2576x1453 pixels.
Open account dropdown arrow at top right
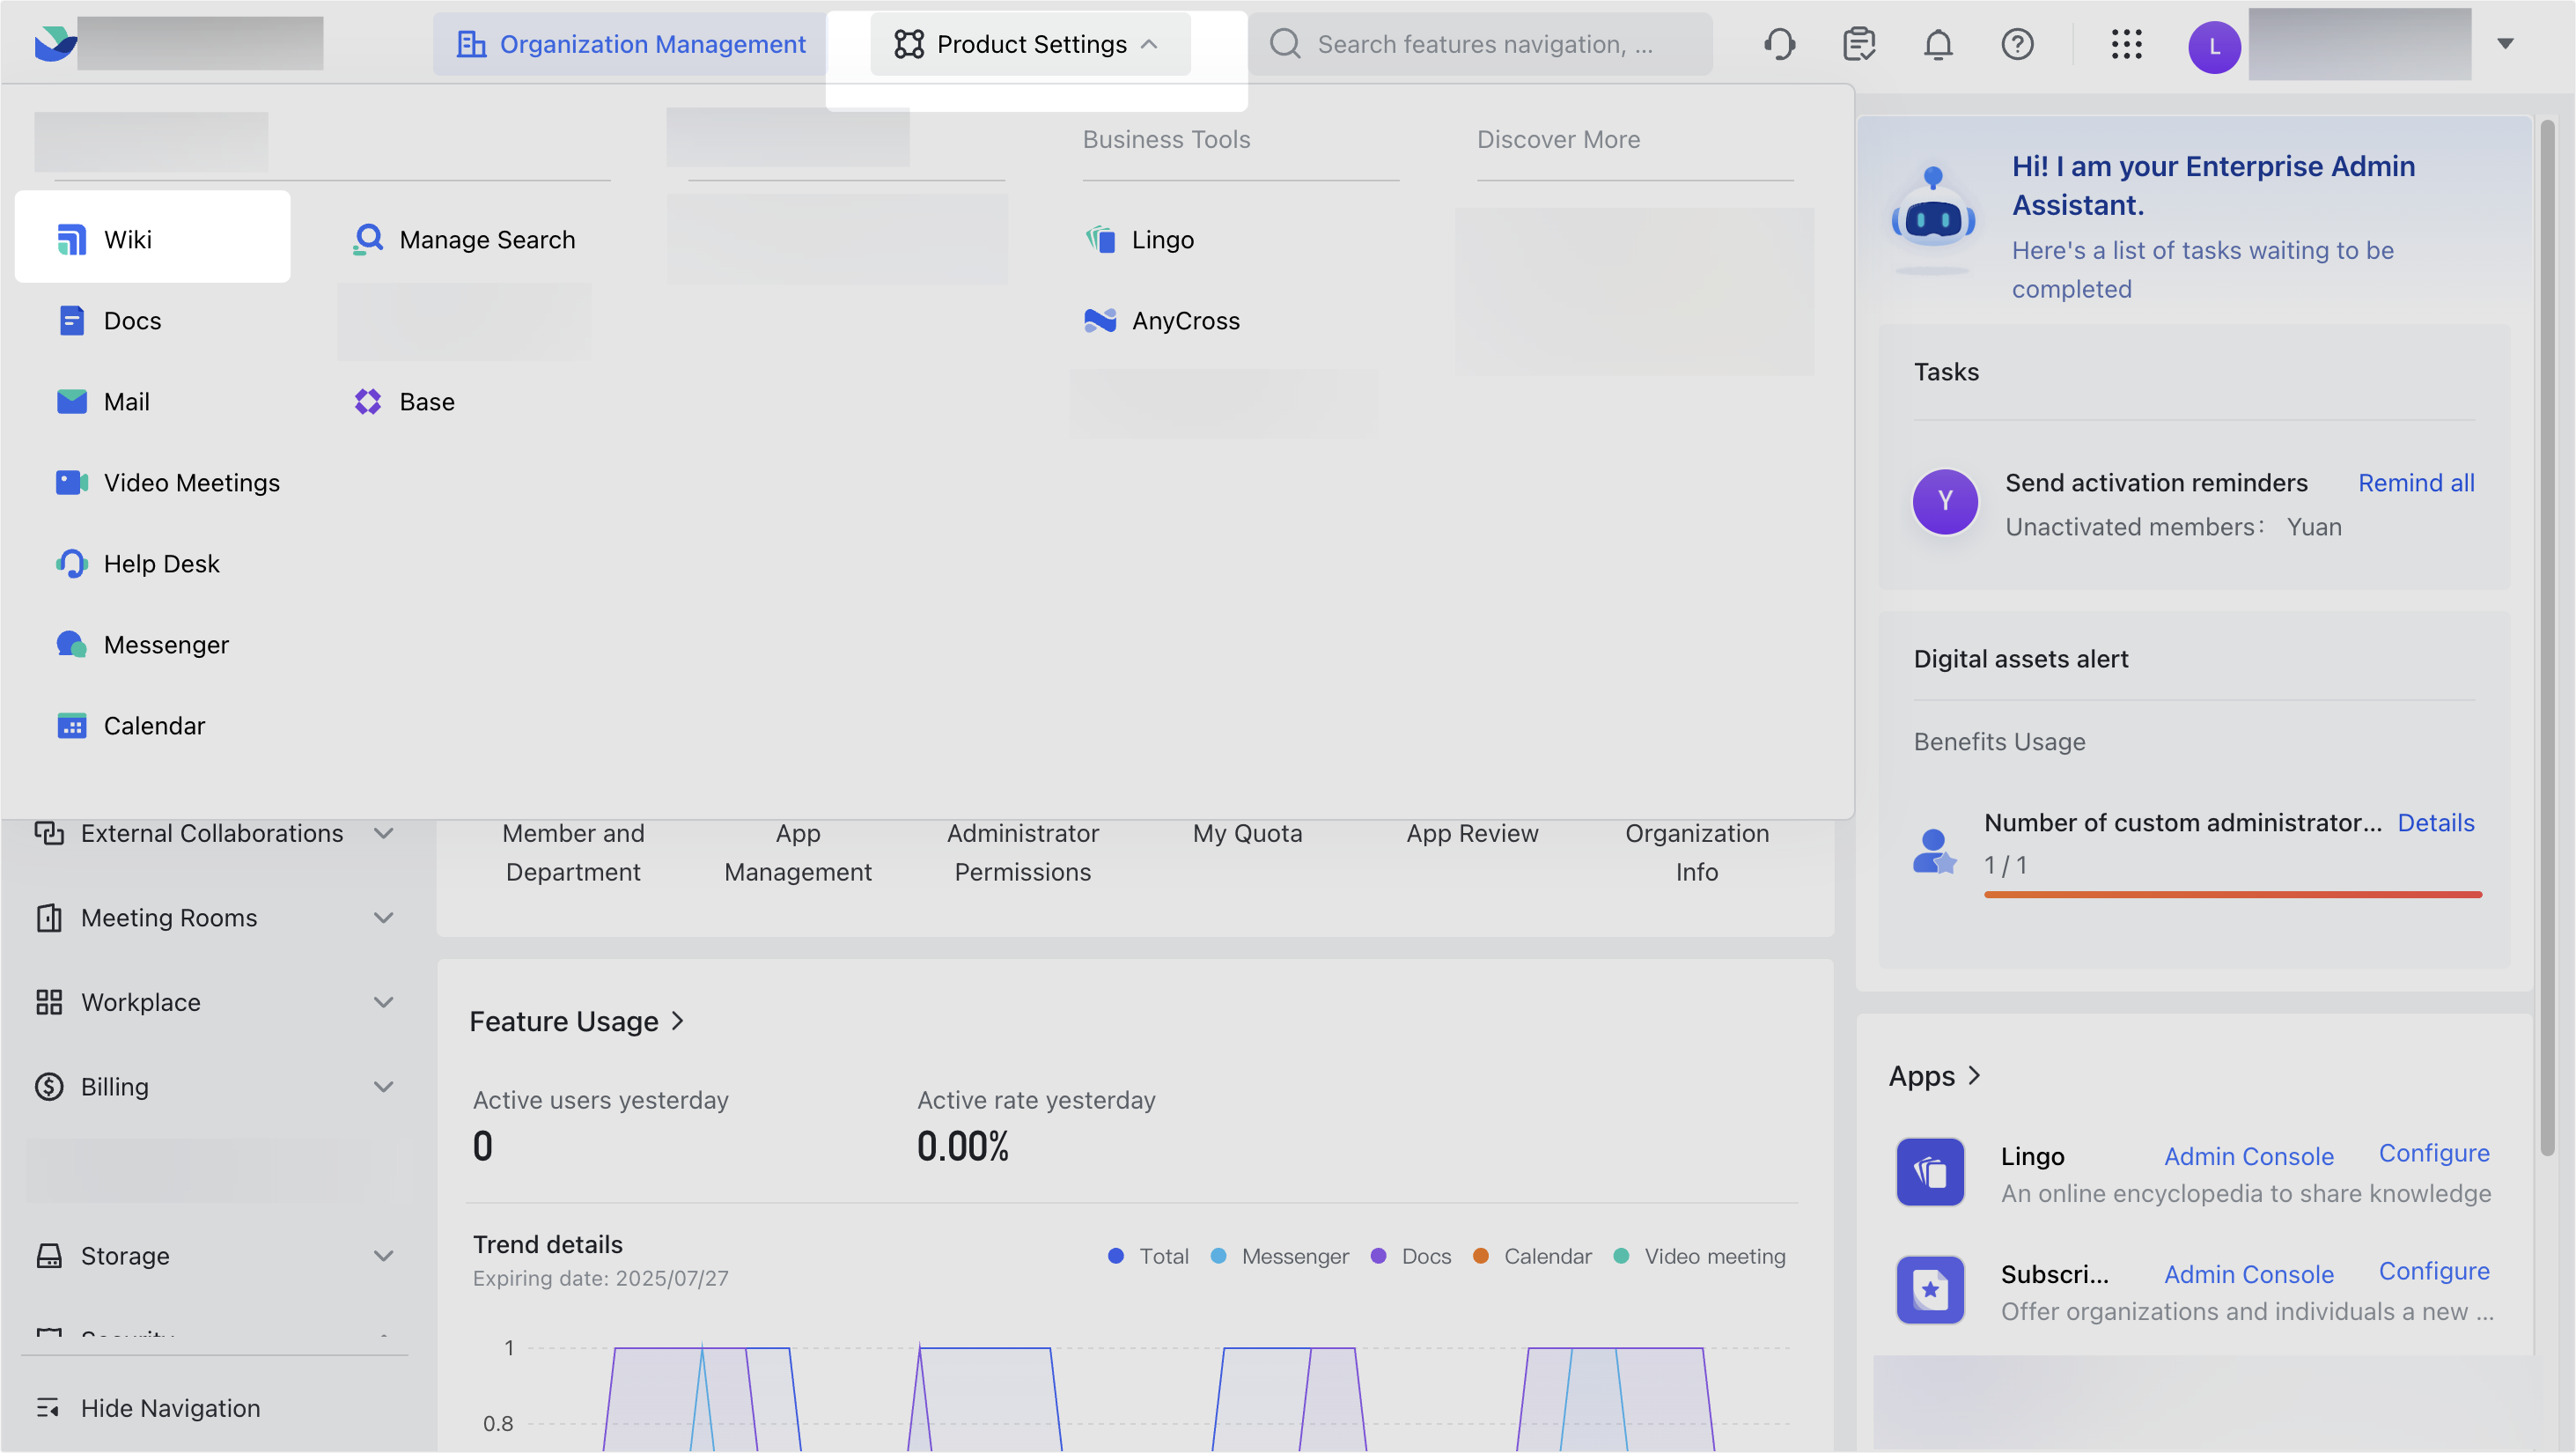pos(2506,43)
